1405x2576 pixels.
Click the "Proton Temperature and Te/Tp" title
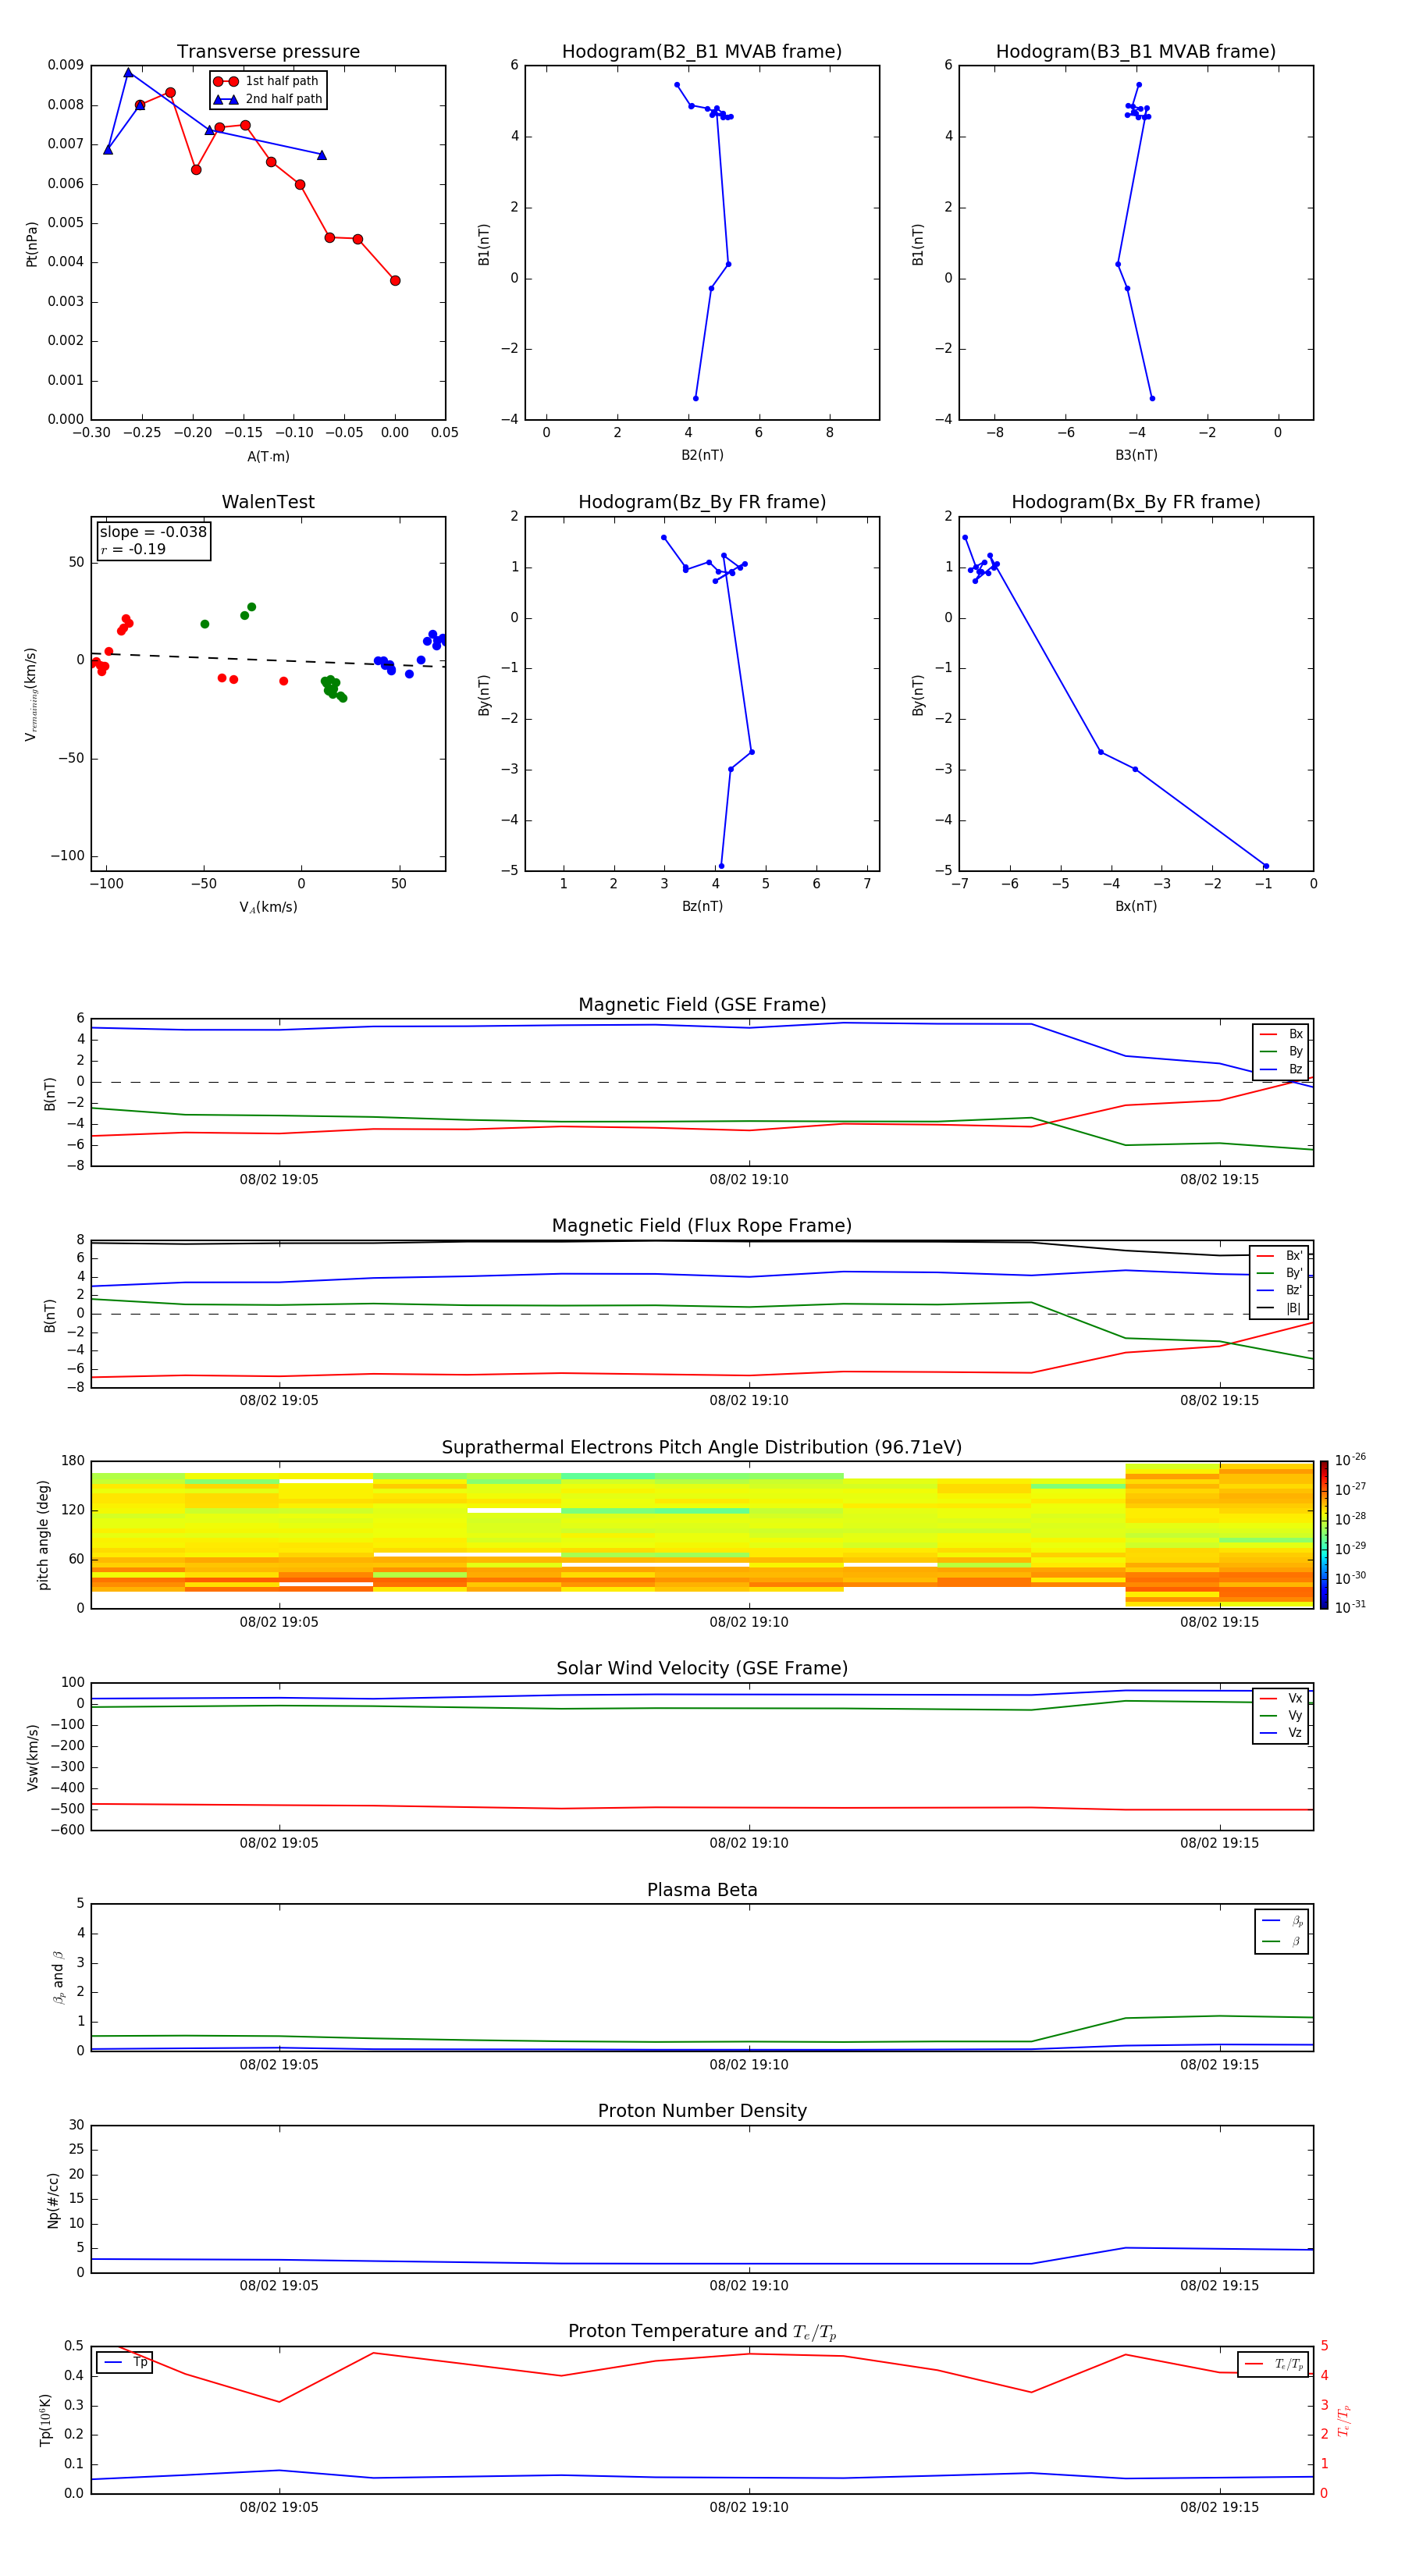pos(702,2332)
